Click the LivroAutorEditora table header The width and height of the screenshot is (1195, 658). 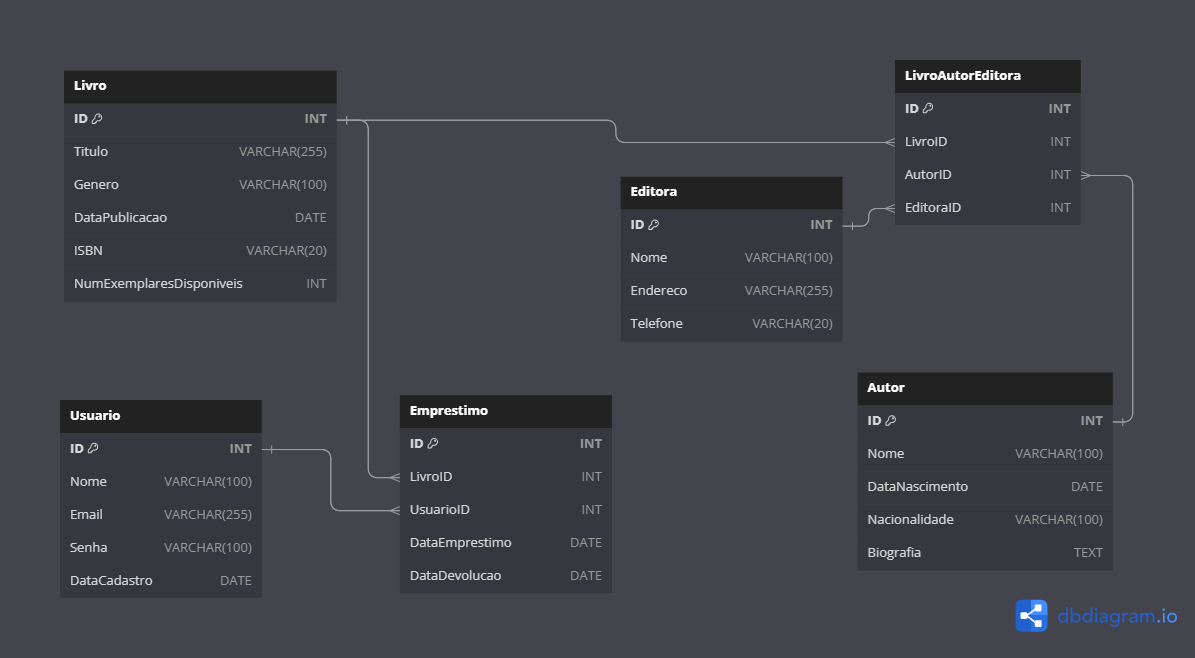[x=987, y=76]
